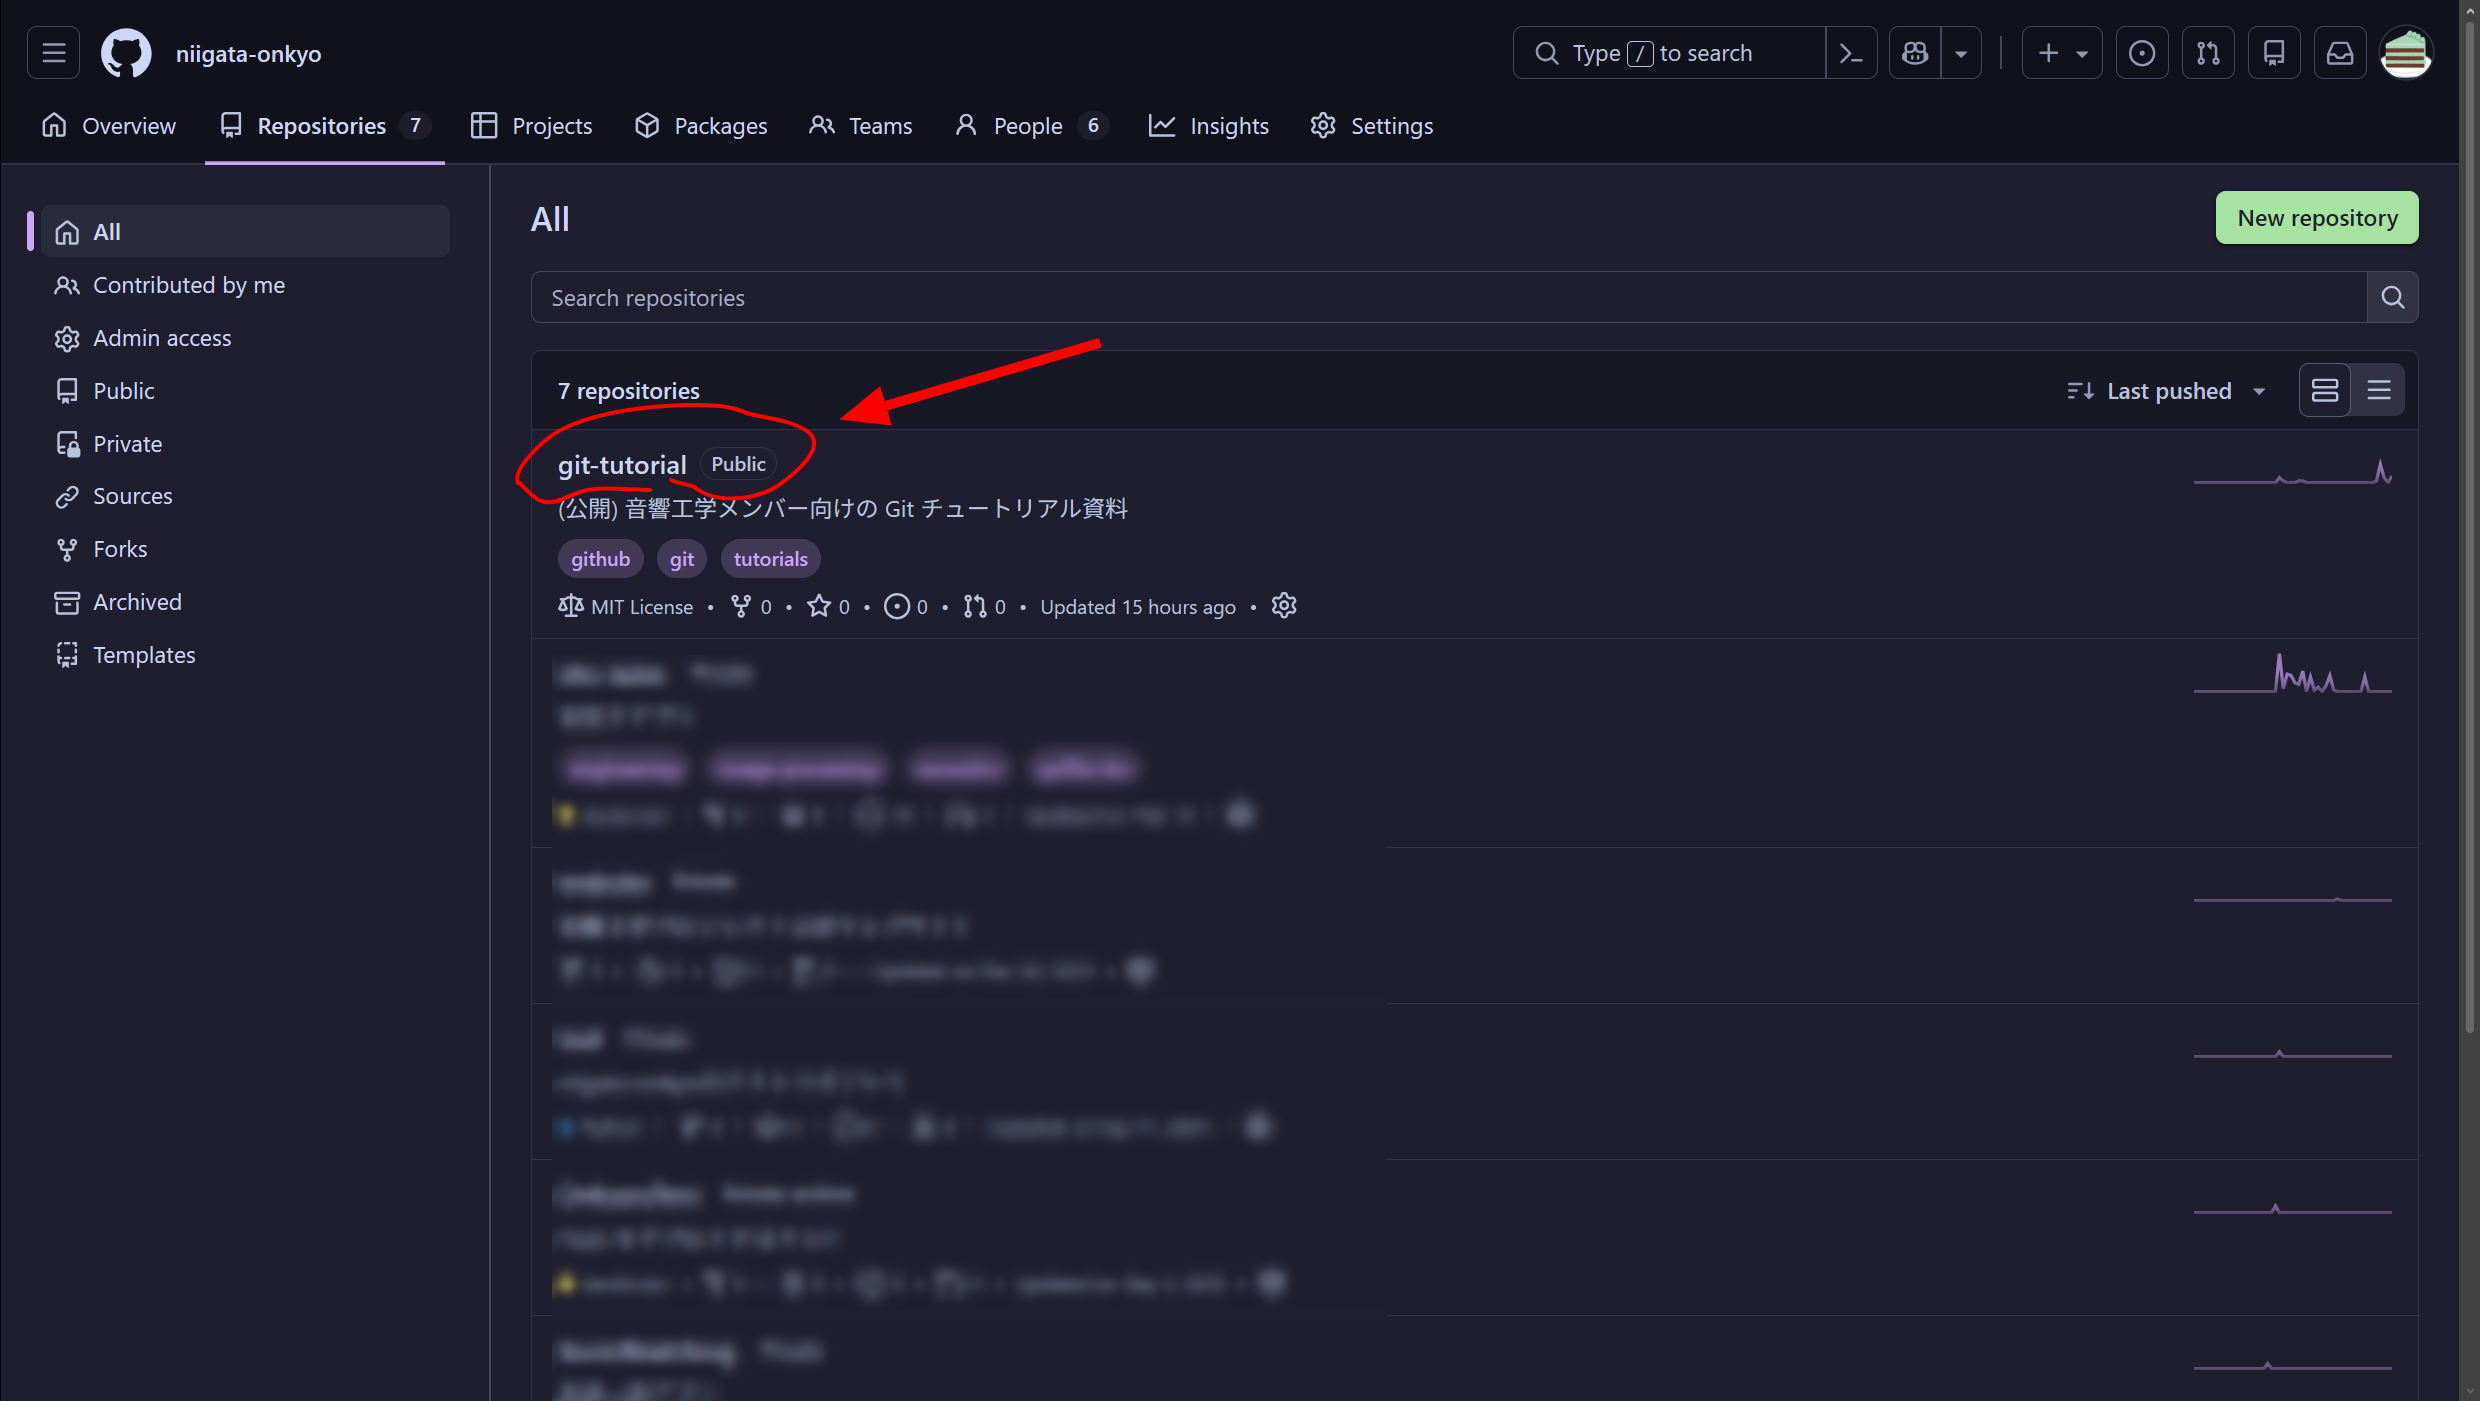Switch to the People tab
This screenshot has width=2480, height=1401.
coord(1031,126)
